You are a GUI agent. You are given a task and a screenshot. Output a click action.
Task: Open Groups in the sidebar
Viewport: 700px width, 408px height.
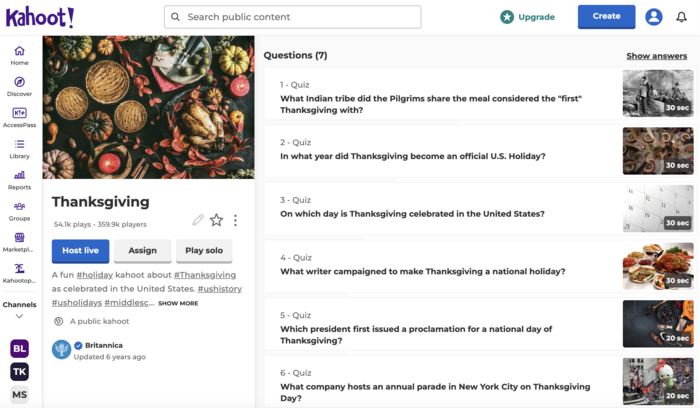coord(19,210)
